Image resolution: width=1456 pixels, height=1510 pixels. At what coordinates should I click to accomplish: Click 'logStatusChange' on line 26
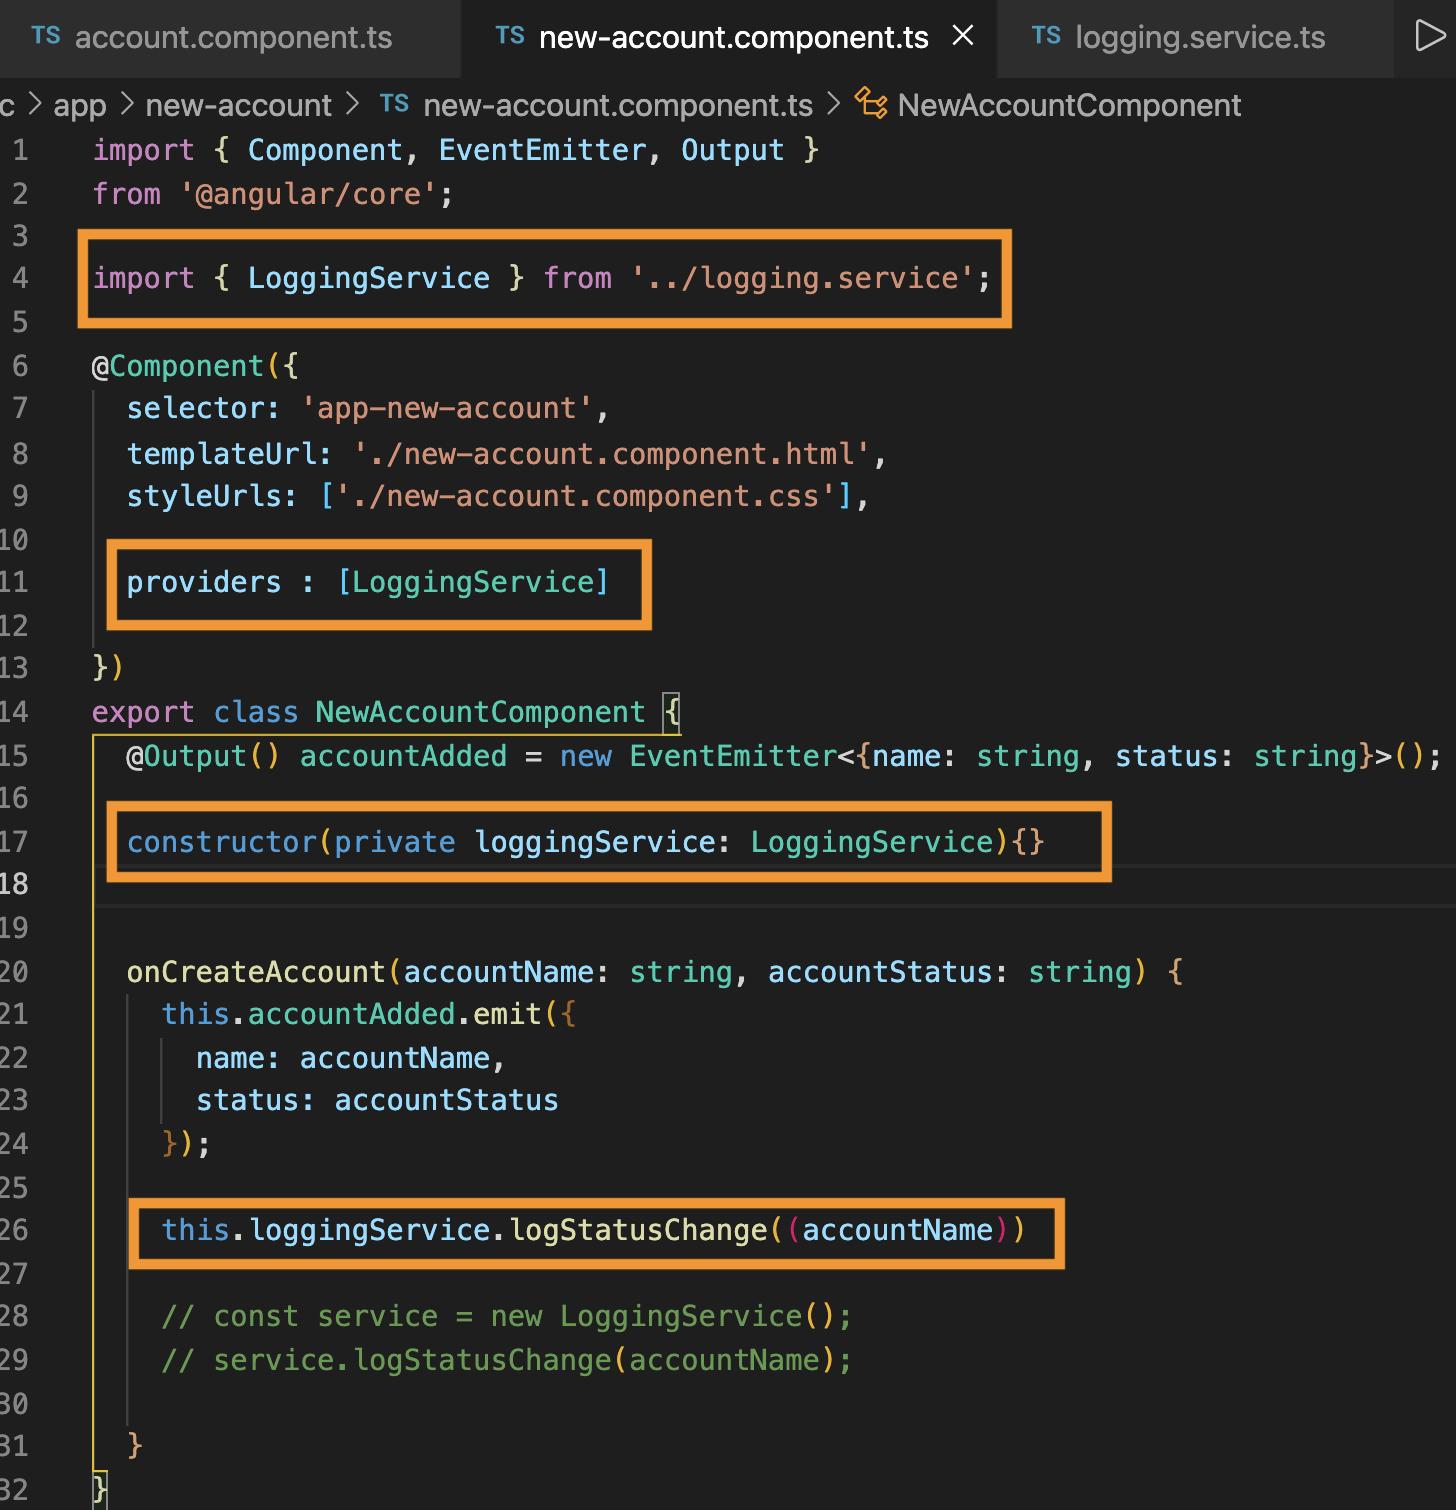coord(638,1230)
